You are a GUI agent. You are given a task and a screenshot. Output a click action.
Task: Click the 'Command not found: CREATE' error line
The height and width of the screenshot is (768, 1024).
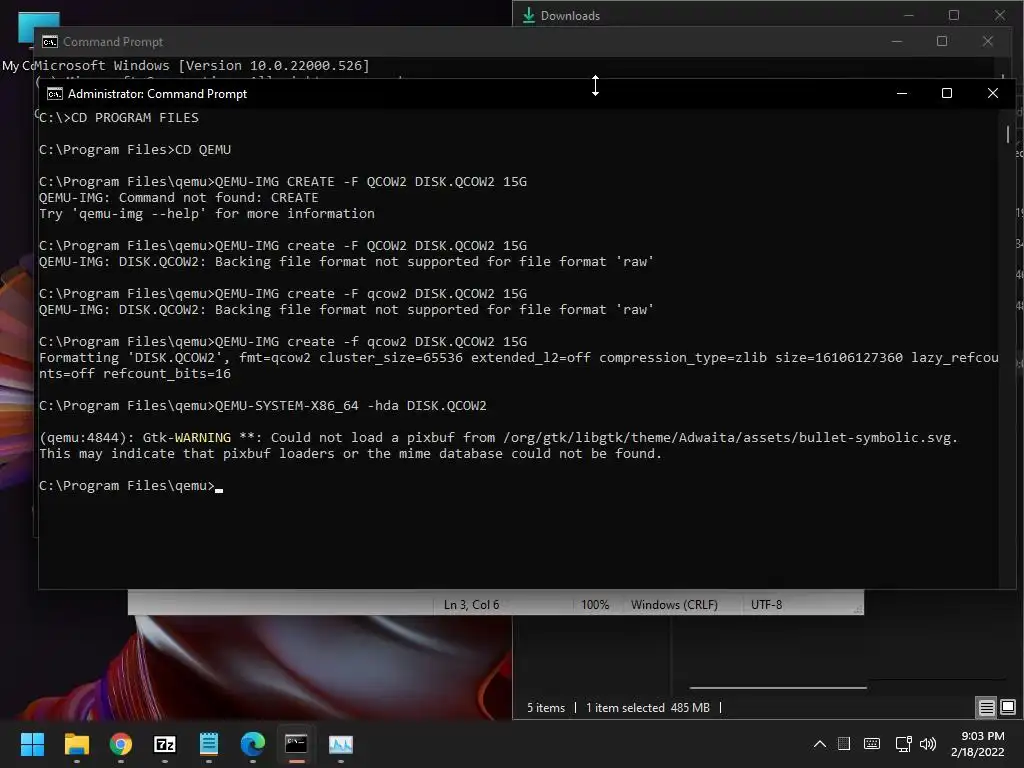point(178,197)
